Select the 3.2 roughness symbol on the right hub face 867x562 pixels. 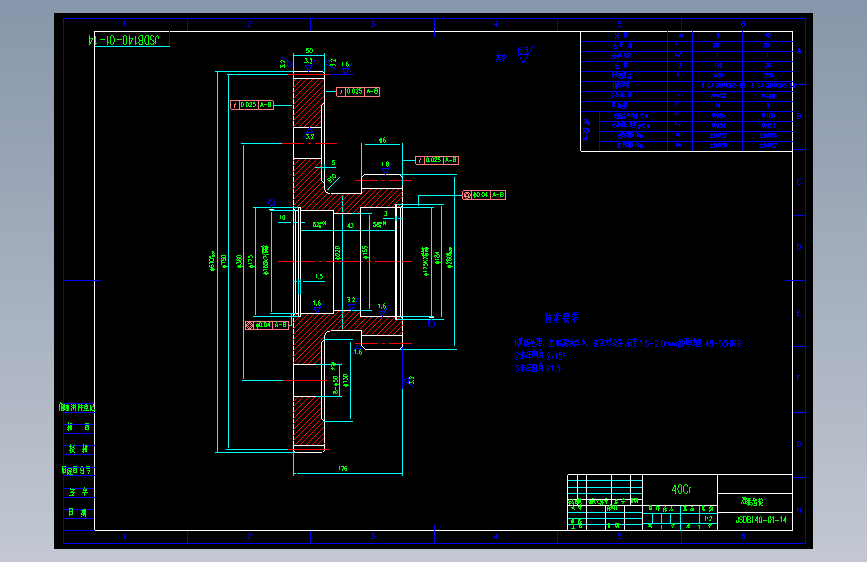(409, 381)
